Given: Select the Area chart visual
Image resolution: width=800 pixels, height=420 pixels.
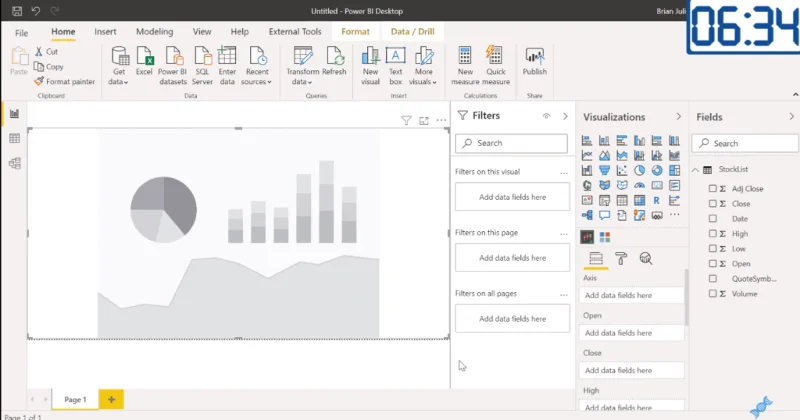Looking at the screenshot, I should point(604,155).
